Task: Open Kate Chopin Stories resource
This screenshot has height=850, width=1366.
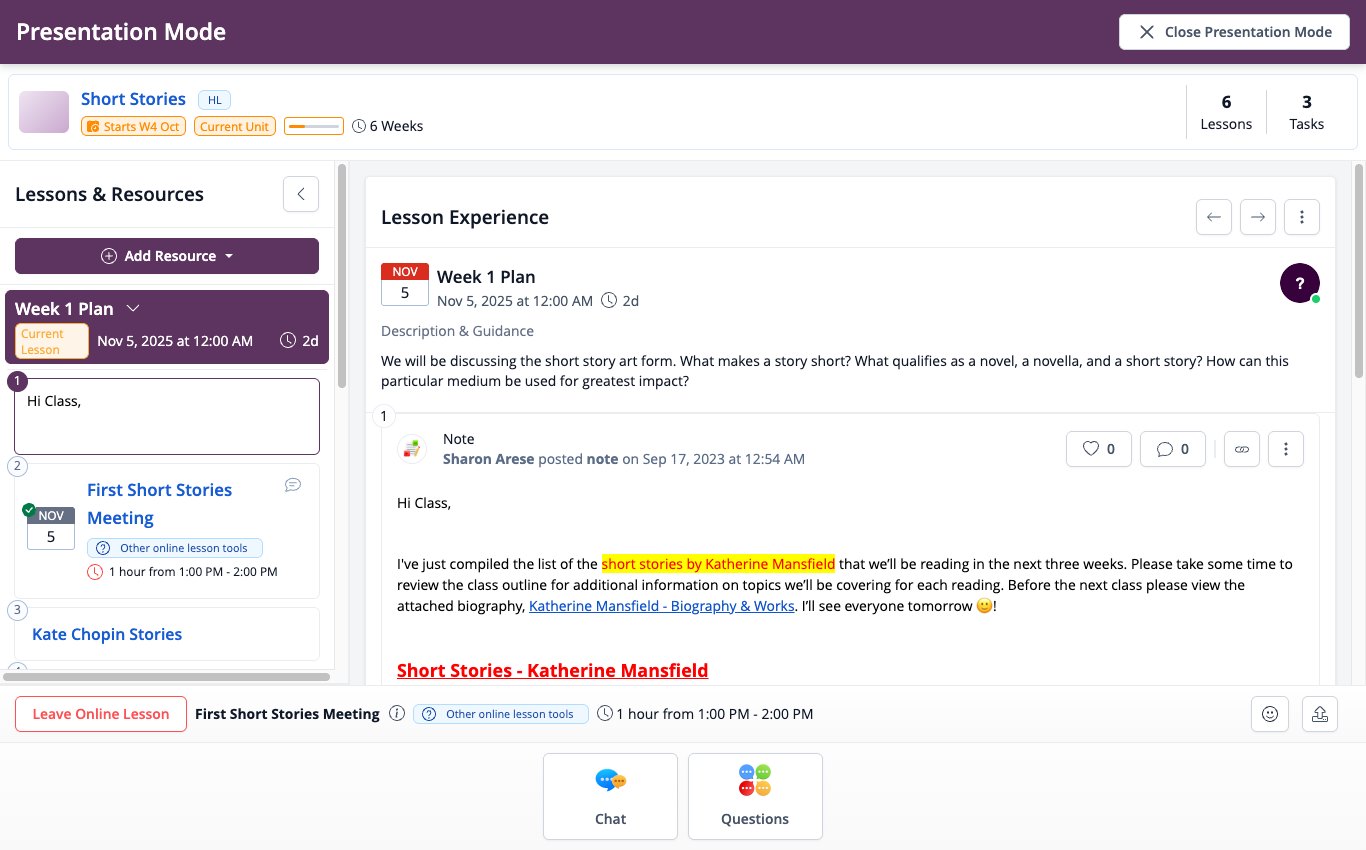Action: click(107, 634)
